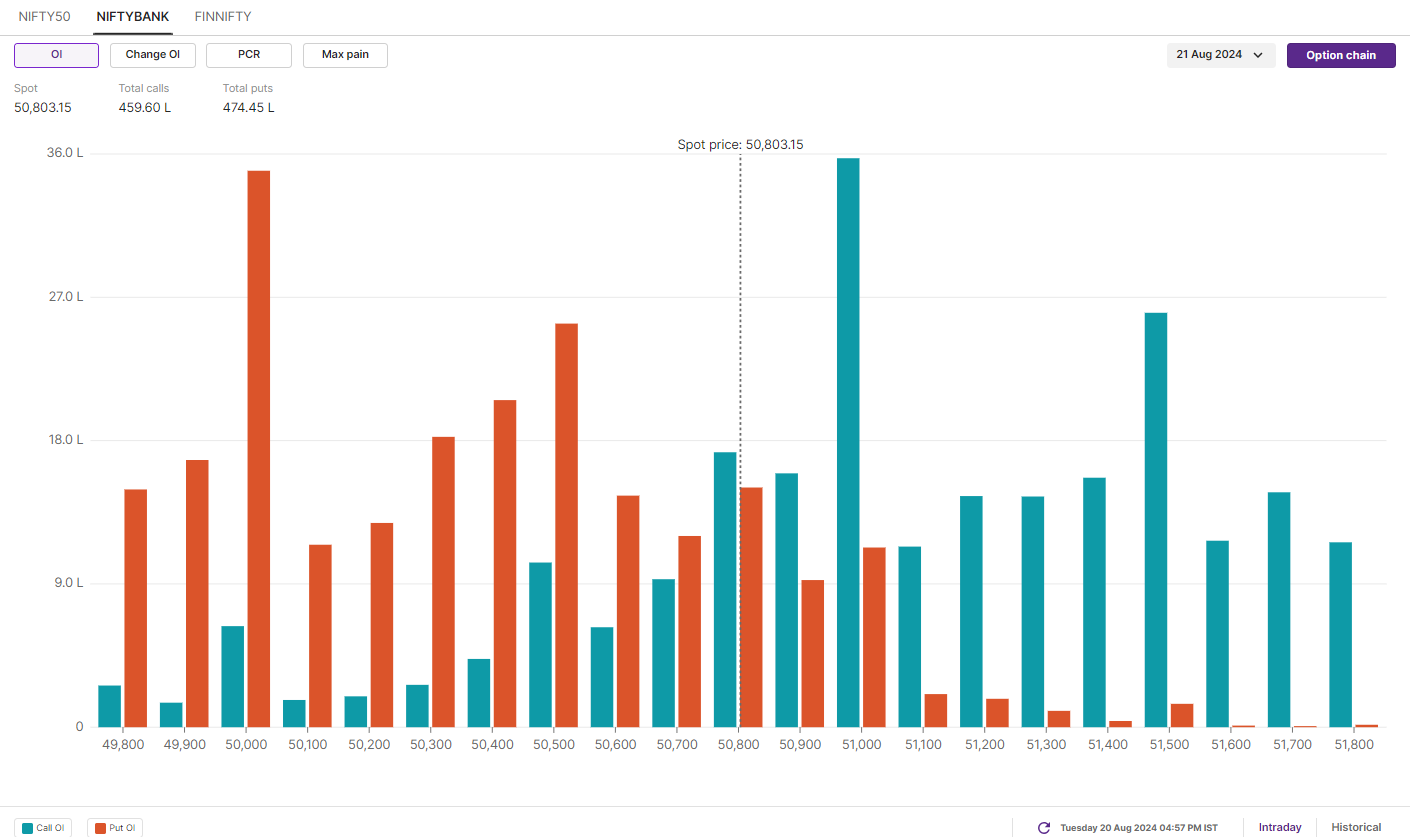Image resolution: width=1410 pixels, height=837 pixels.
Task: Click the 50,400 put OI bar
Action: 505,563
